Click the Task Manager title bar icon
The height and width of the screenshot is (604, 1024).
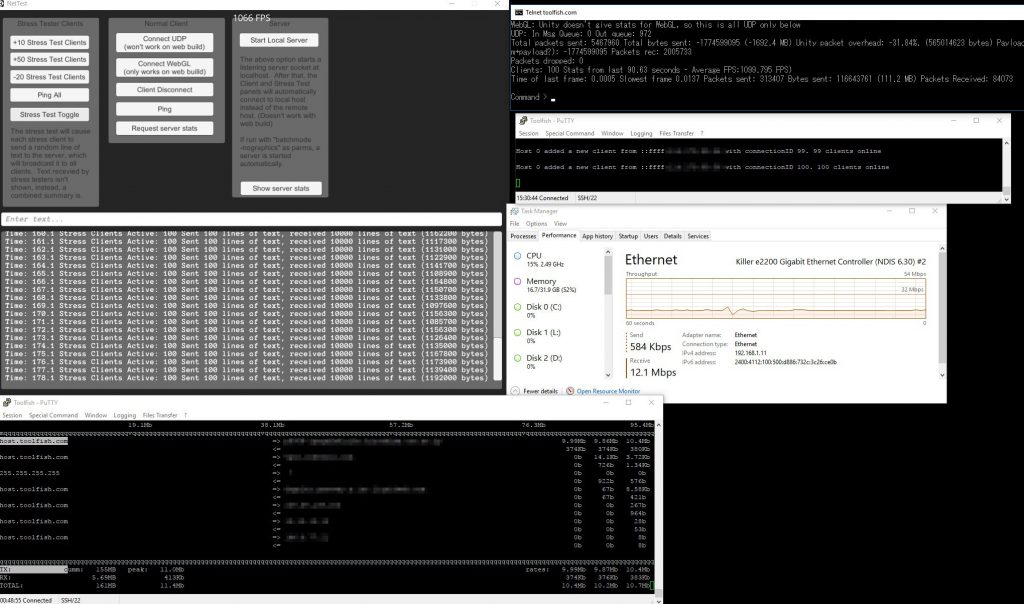point(514,211)
